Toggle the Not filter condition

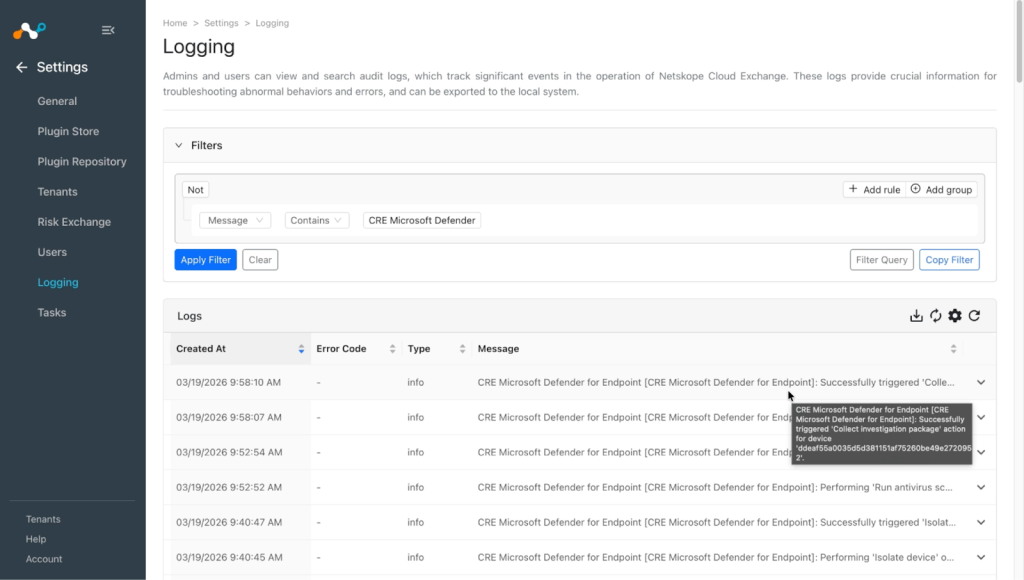195,189
